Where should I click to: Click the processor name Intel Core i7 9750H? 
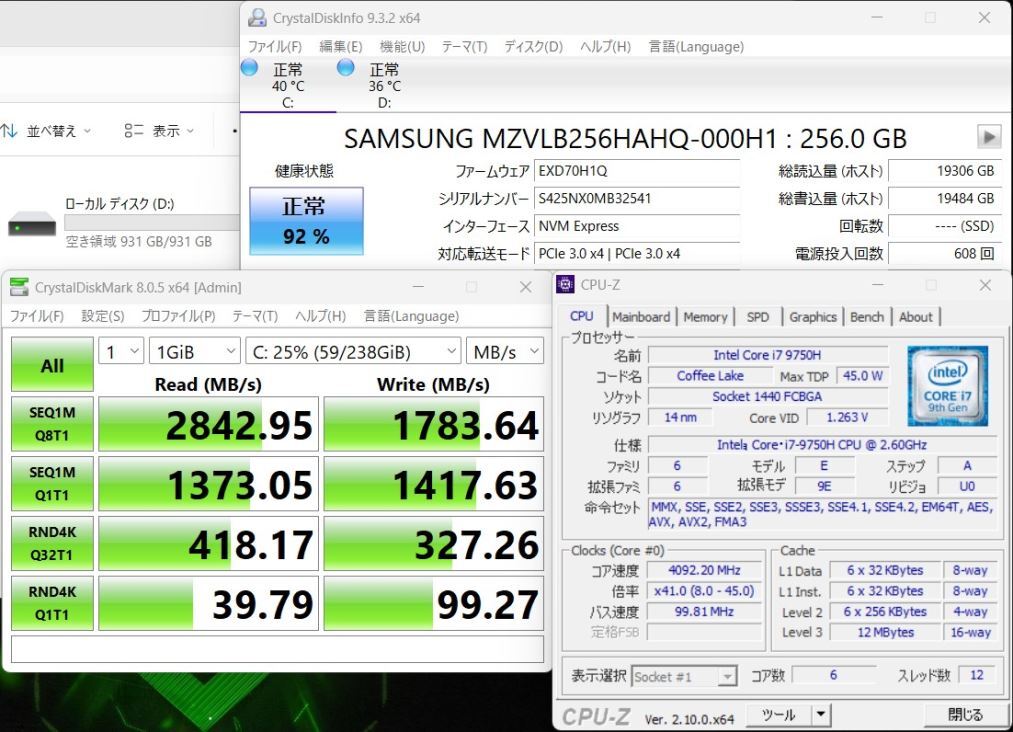(x=768, y=355)
